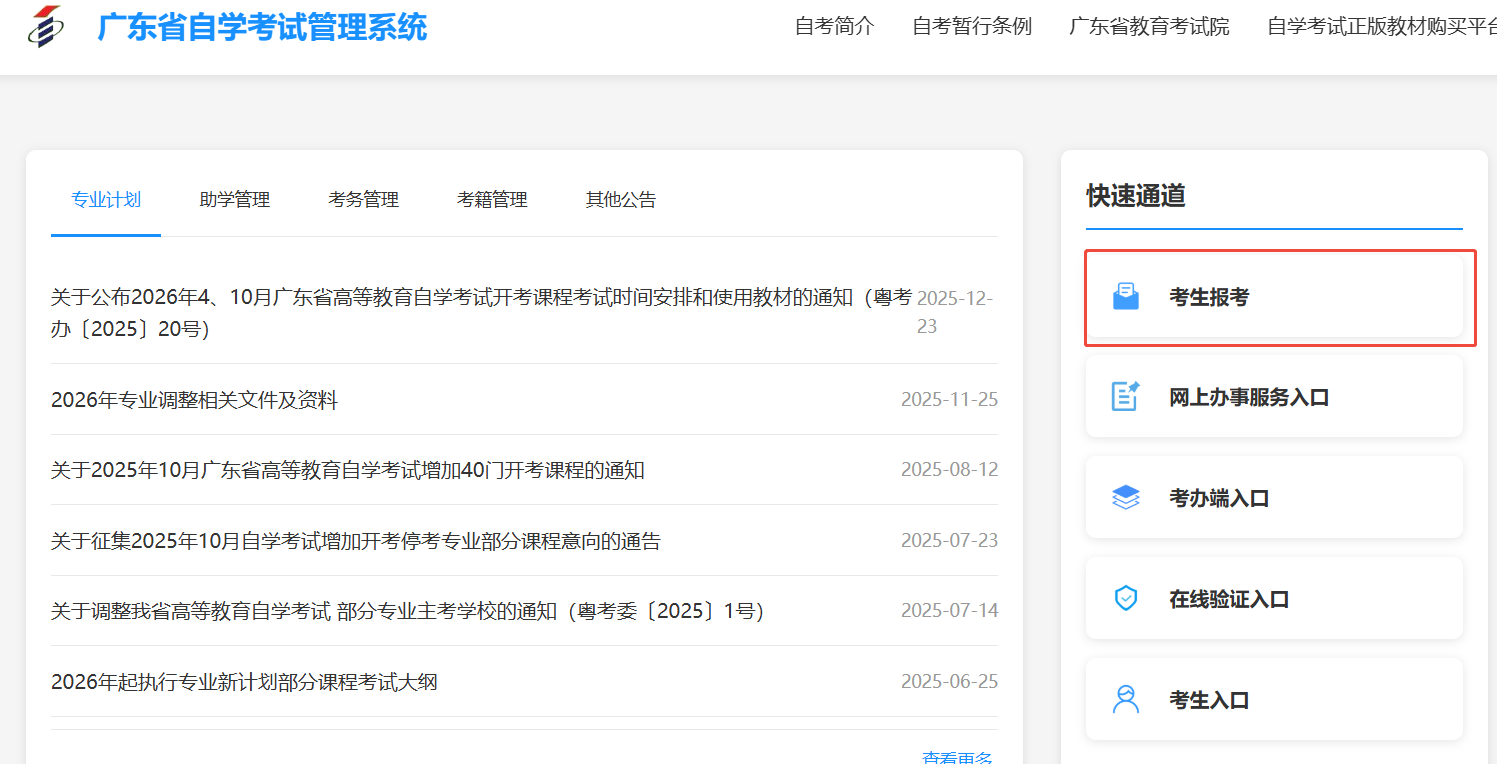Image resolution: width=1497 pixels, height=764 pixels.
Task: Click the 广东省自学考试管理系统 site title
Action: (x=262, y=27)
